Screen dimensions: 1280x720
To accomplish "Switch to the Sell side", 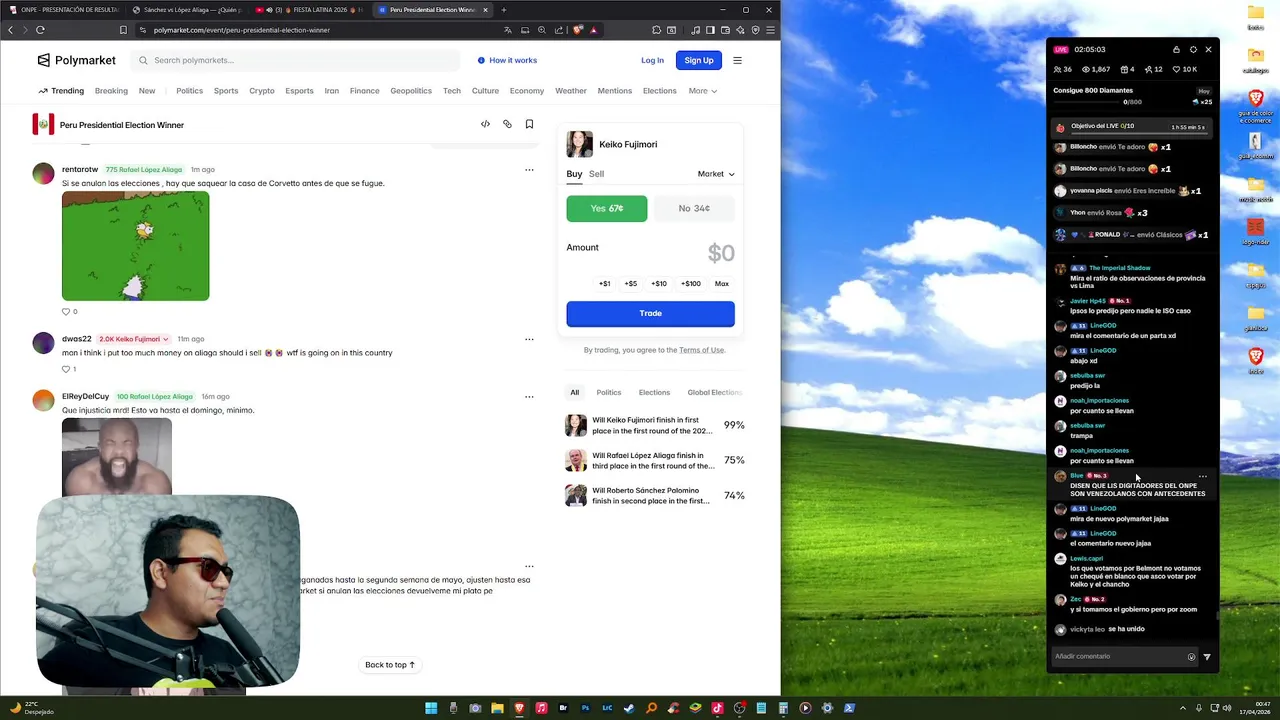I will pos(596,174).
